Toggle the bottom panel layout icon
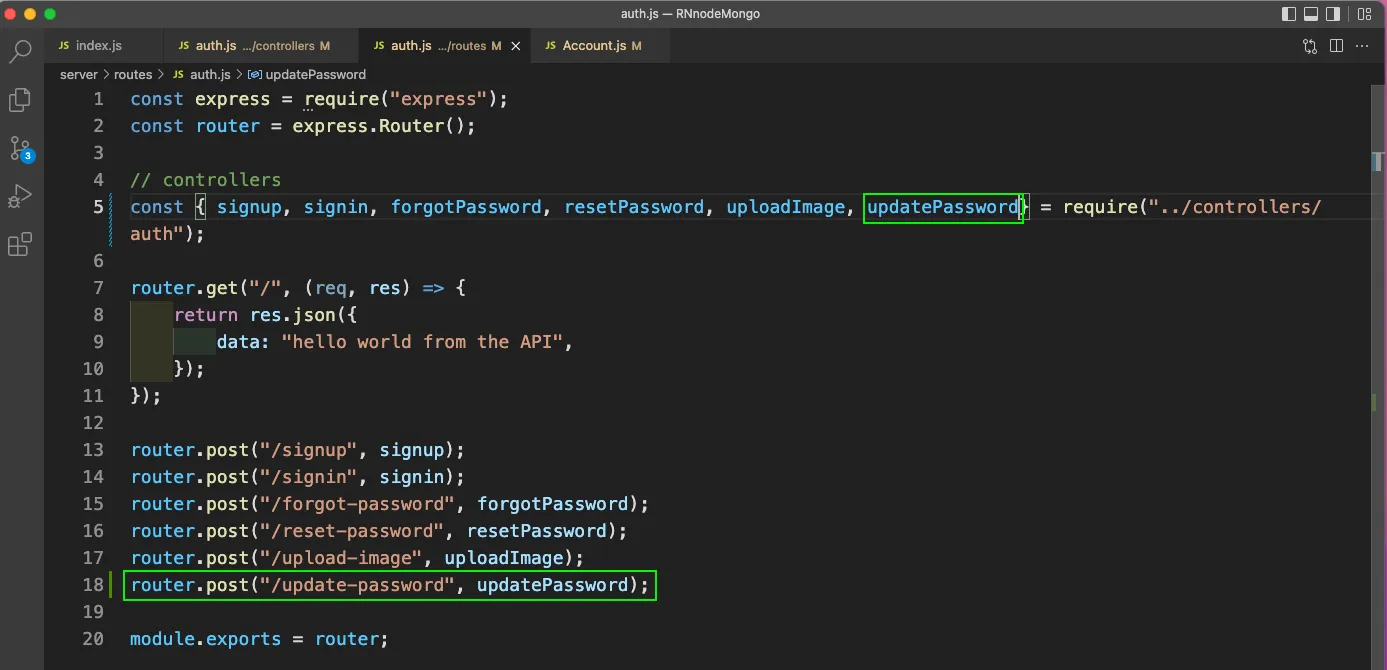 (x=1311, y=14)
